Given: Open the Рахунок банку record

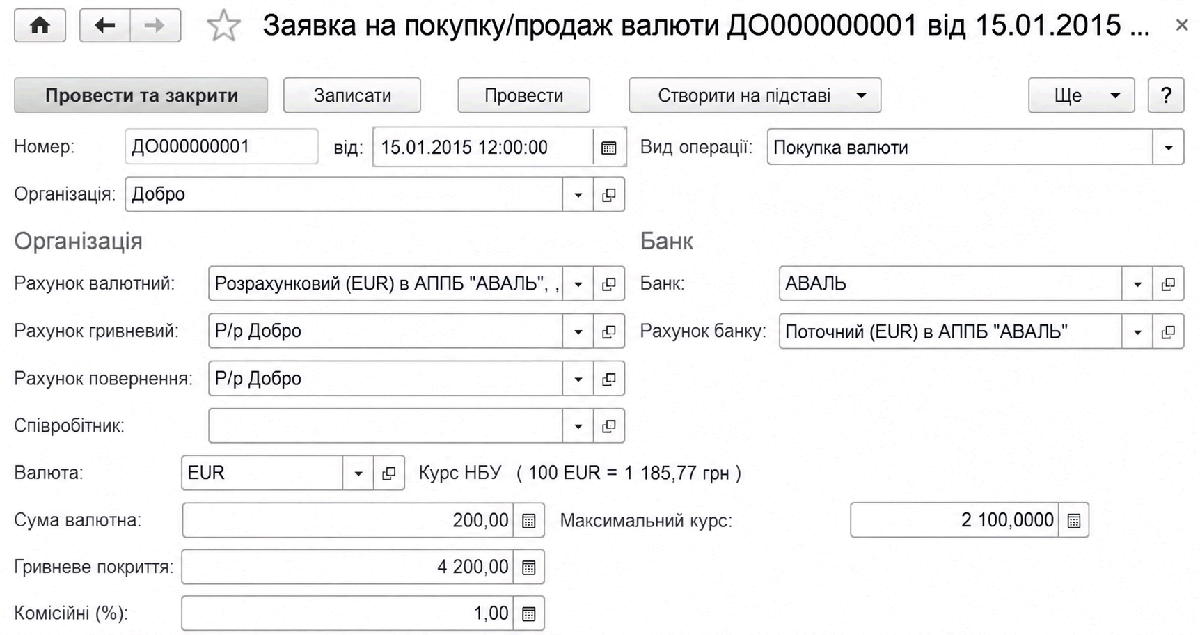Looking at the screenshot, I should tap(1168, 331).
